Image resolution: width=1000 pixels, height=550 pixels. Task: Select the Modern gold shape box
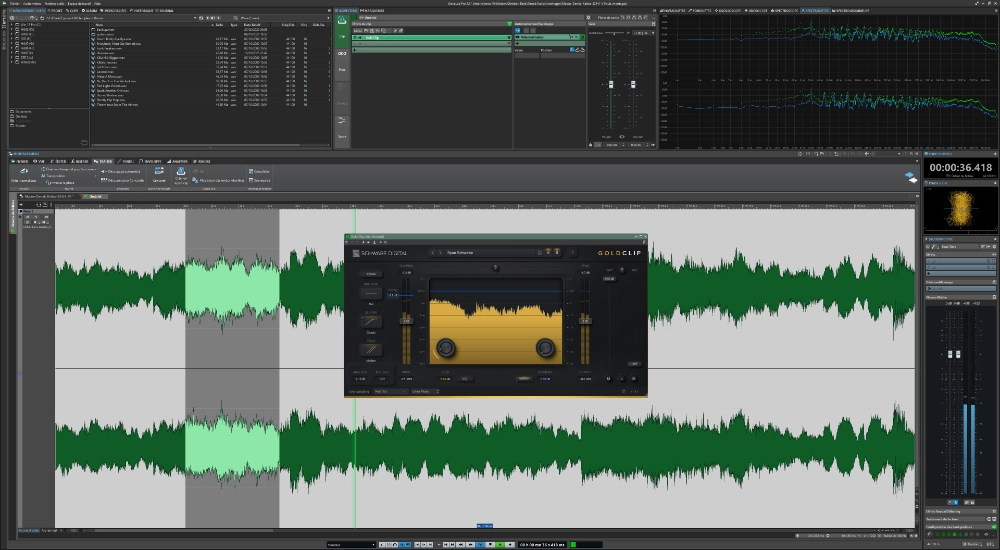coord(371,350)
